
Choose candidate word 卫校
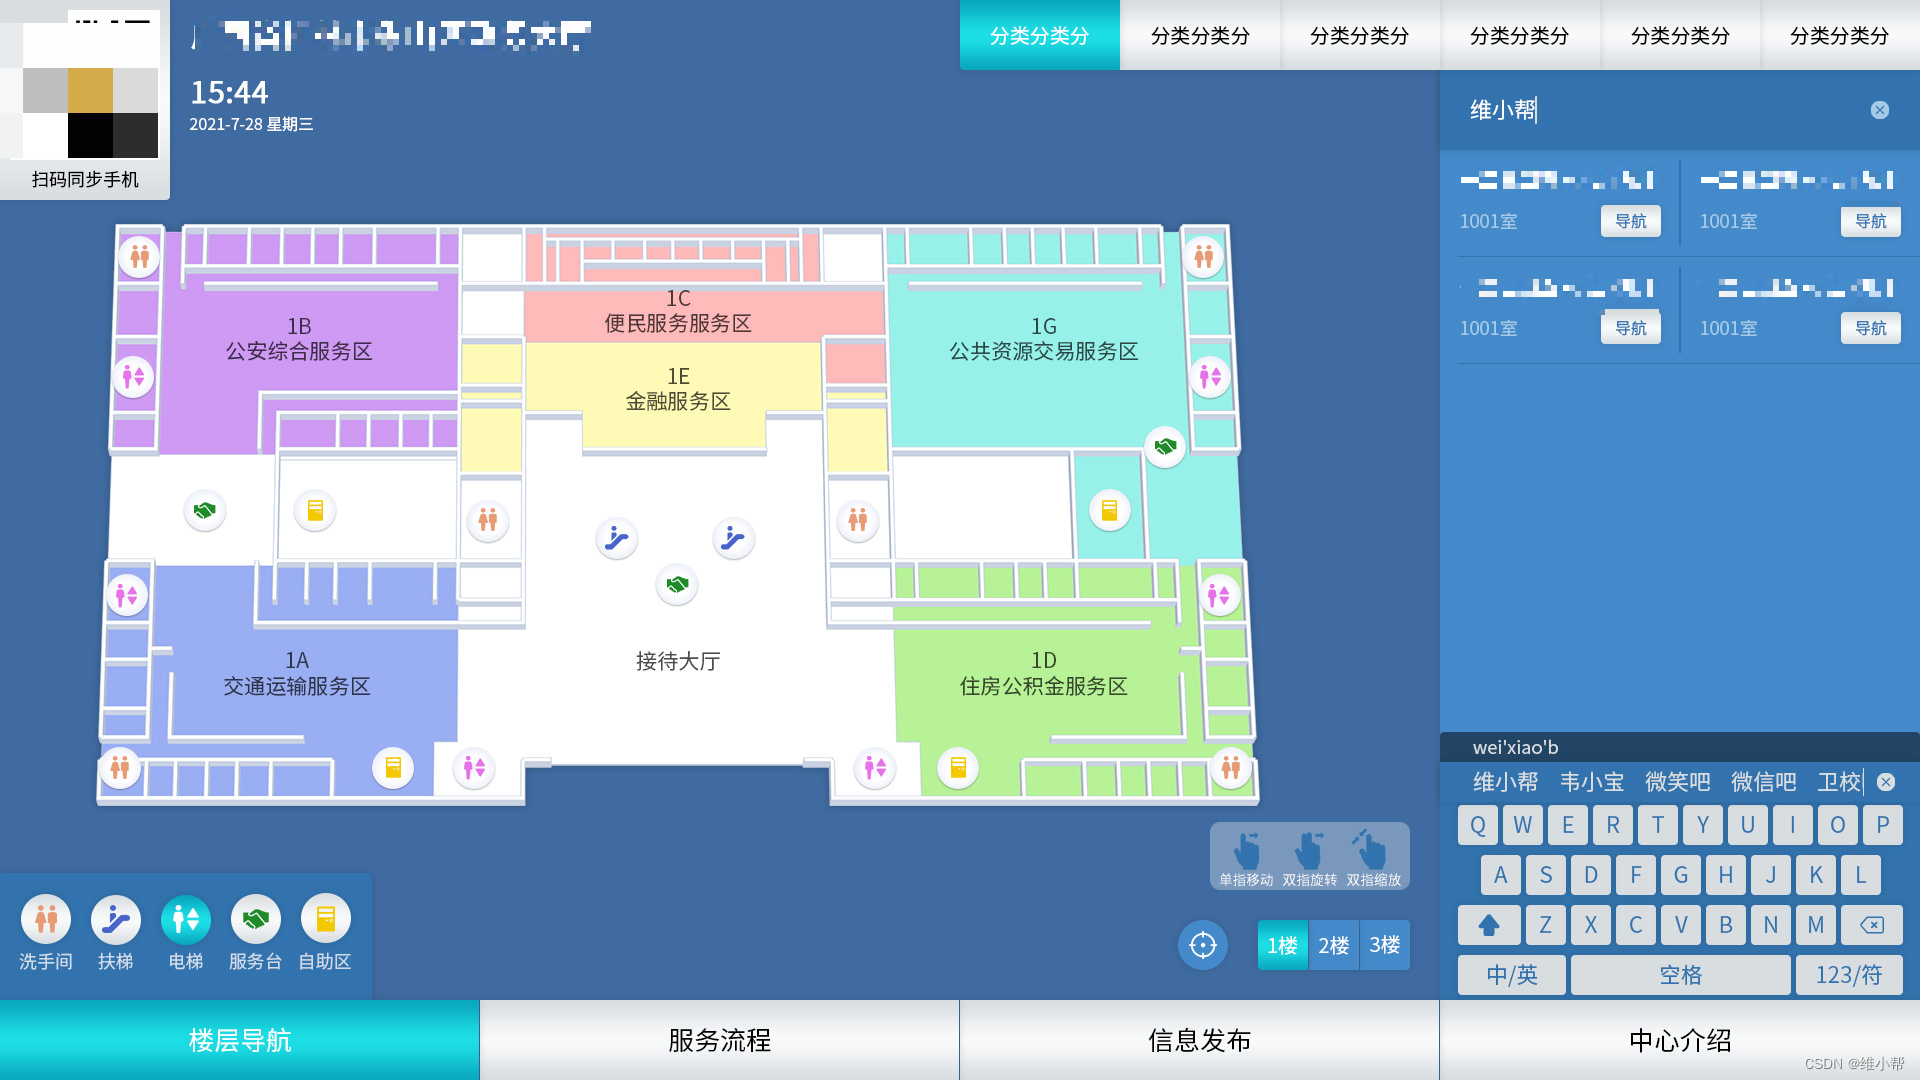point(1839,782)
